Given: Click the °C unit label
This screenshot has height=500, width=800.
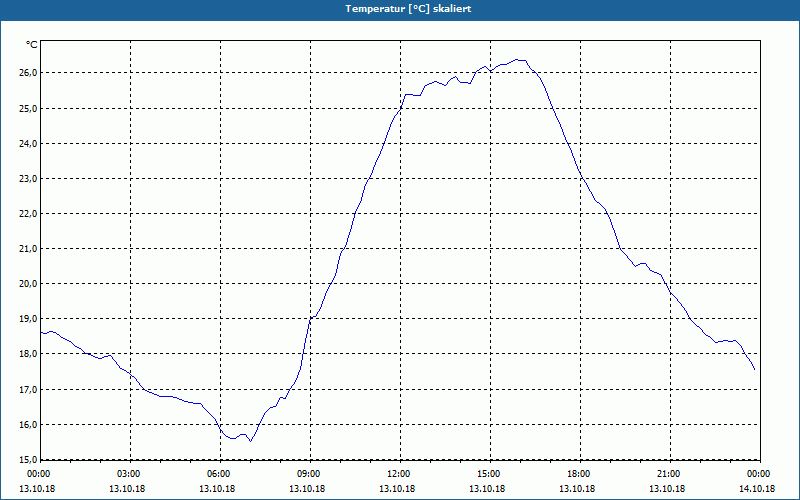Looking at the screenshot, I should pyautogui.click(x=32, y=45).
